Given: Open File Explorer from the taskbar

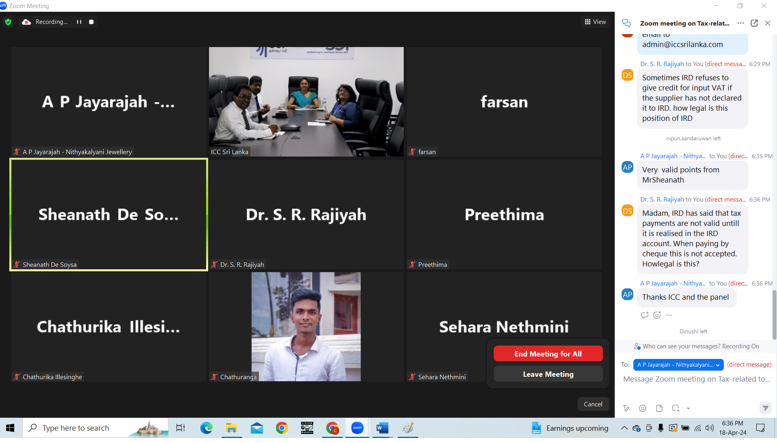Looking at the screenshot, I should (231, 428).
